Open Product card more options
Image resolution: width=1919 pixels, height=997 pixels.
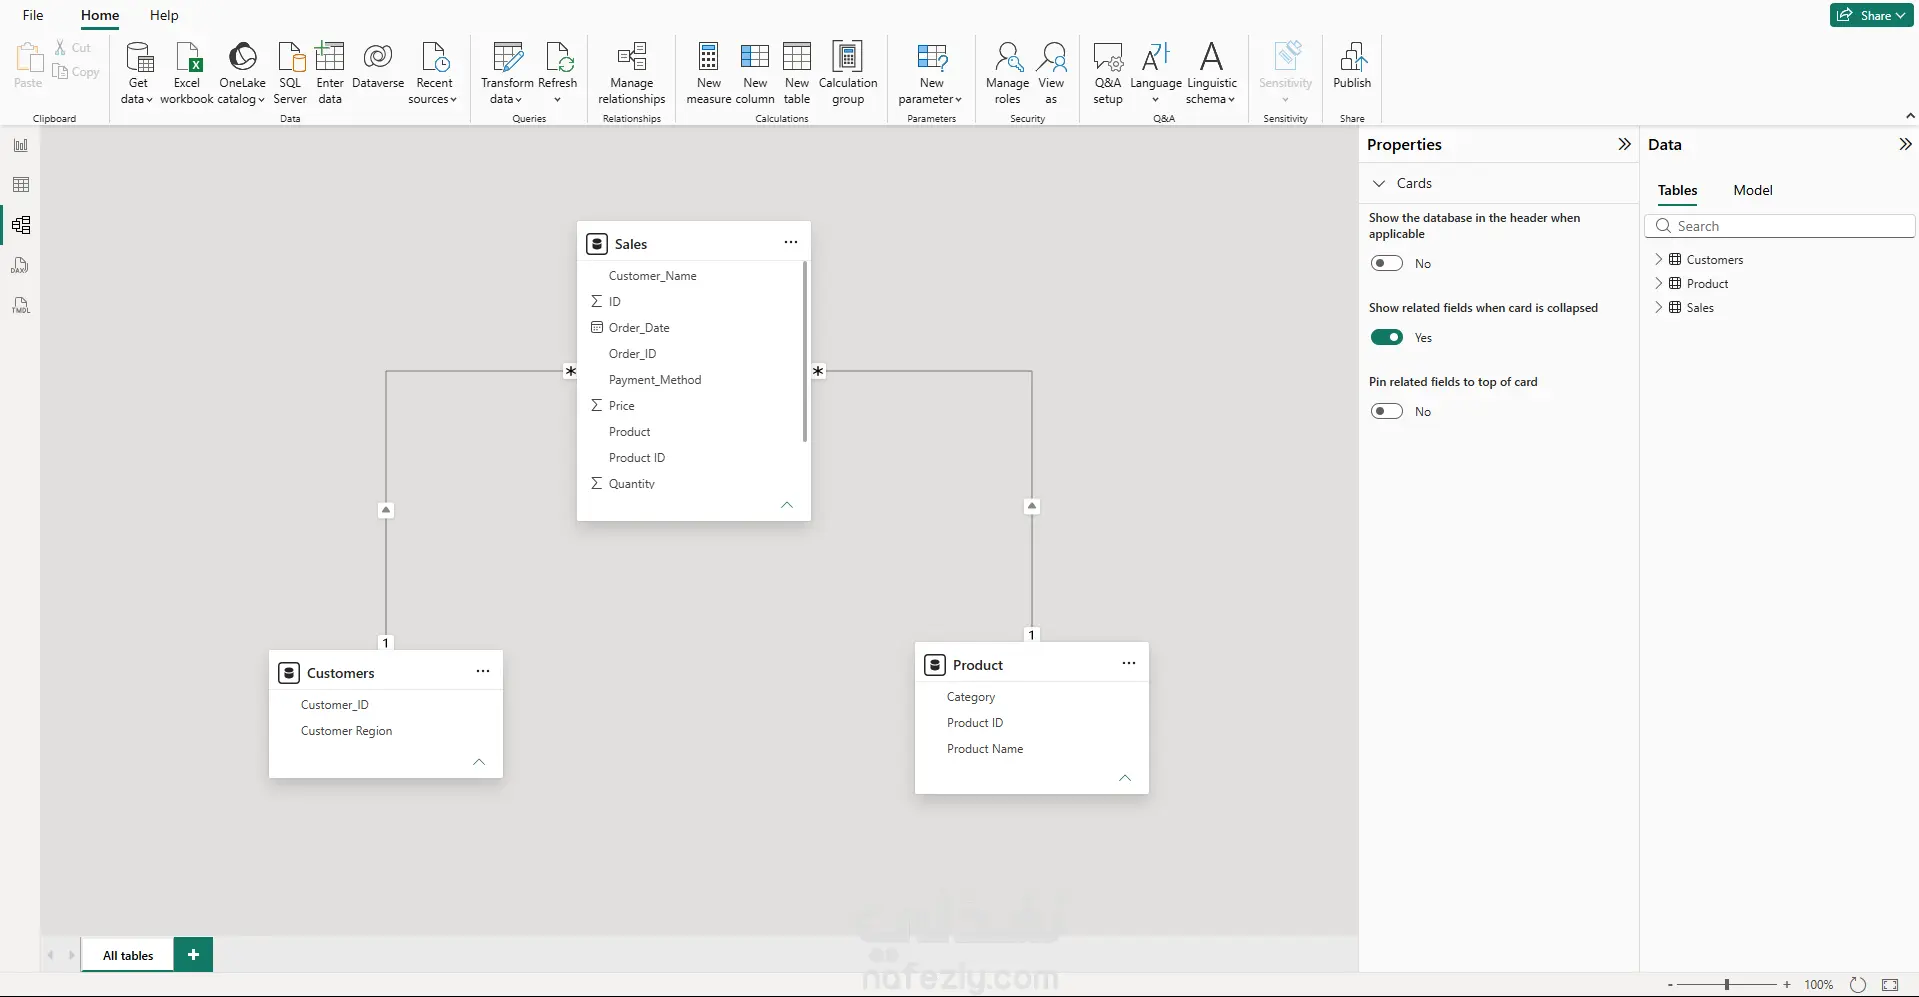tap(1129, 663)
